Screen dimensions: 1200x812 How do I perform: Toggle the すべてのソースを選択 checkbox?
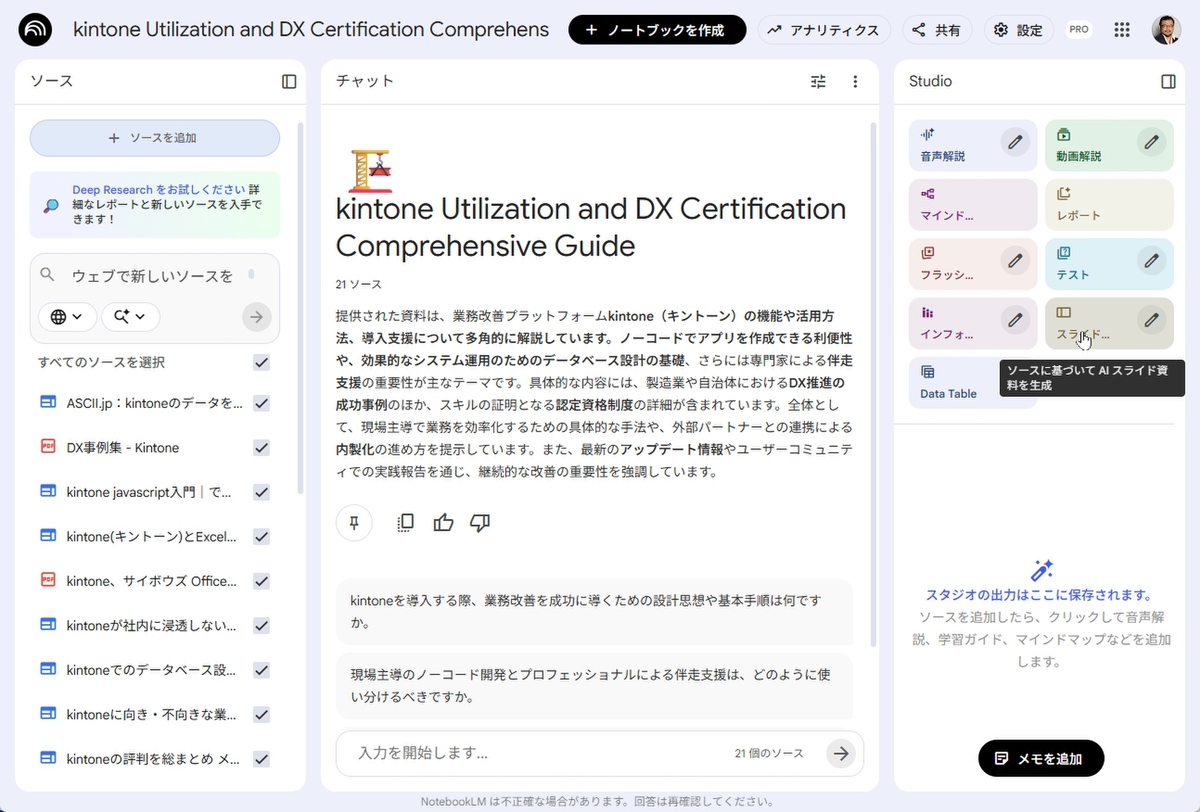[261, 362]
